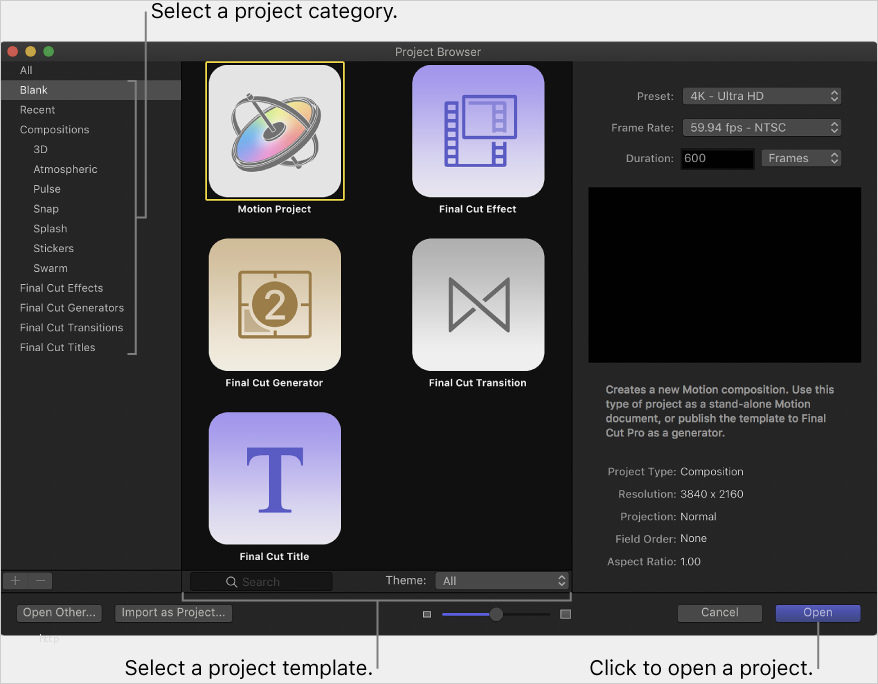Choose the Final Cut Generator template icon
The image size is (878, 684).
pos(274,304)
